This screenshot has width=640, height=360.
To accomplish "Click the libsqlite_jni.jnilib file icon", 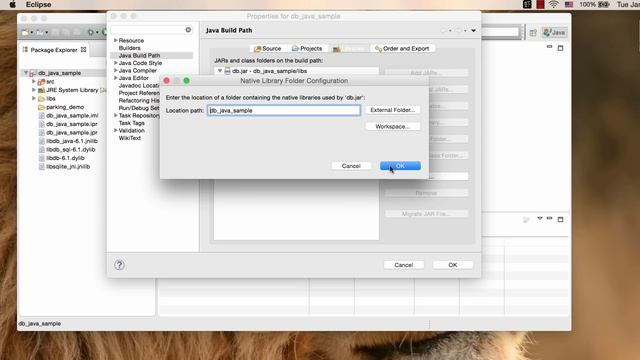I will [41, 167].
